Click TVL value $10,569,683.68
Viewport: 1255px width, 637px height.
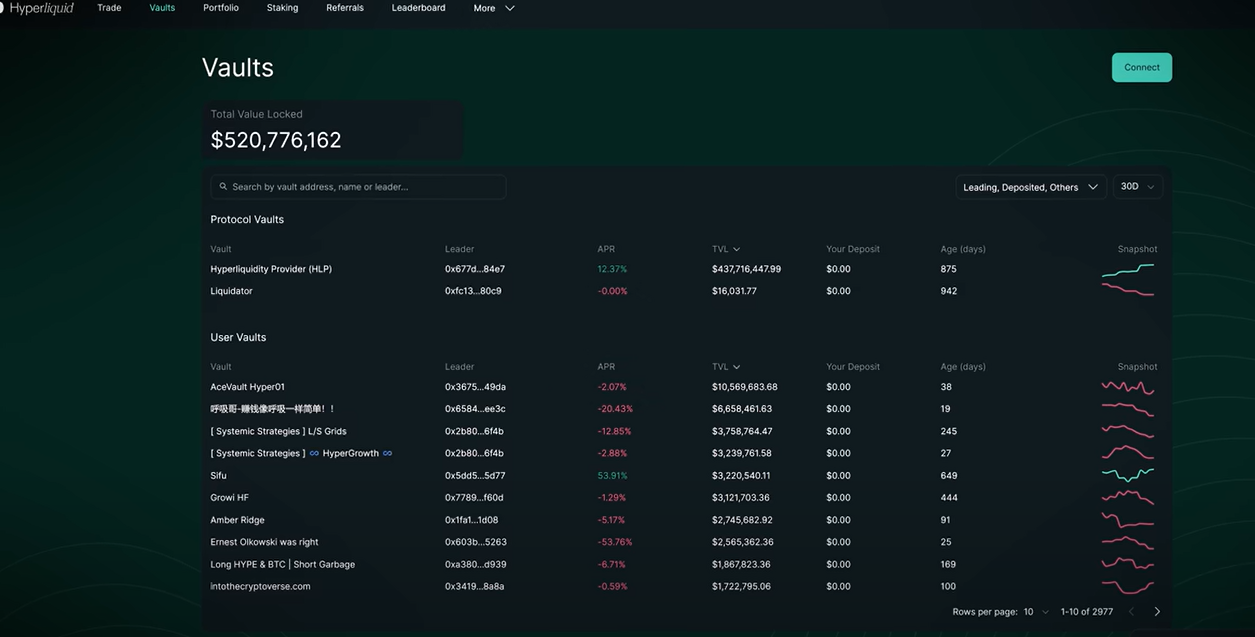[744, 387]
